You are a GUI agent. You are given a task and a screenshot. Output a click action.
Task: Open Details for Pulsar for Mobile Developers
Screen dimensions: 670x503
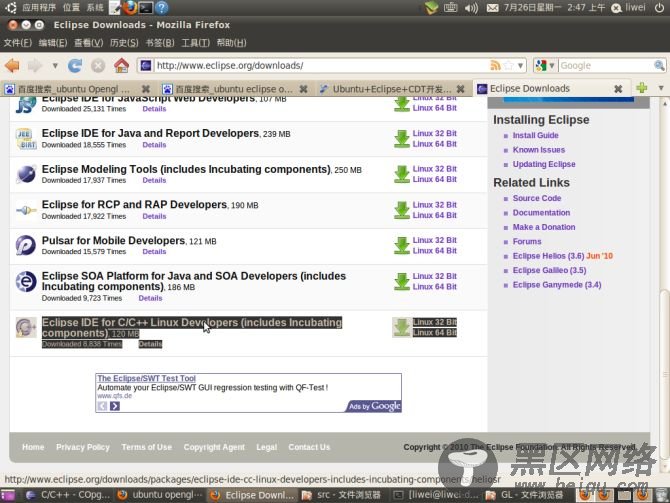click(154, 252)
